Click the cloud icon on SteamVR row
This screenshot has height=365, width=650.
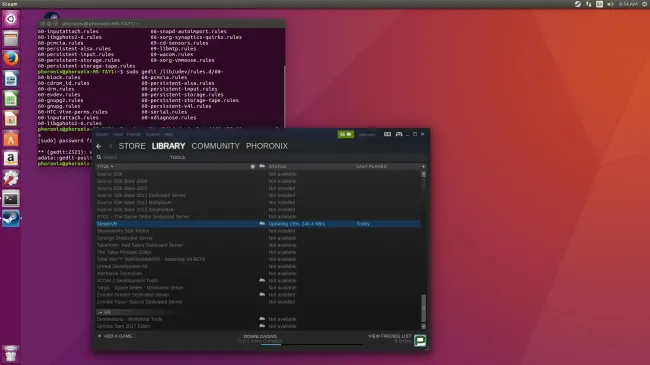tap(262, 223)
